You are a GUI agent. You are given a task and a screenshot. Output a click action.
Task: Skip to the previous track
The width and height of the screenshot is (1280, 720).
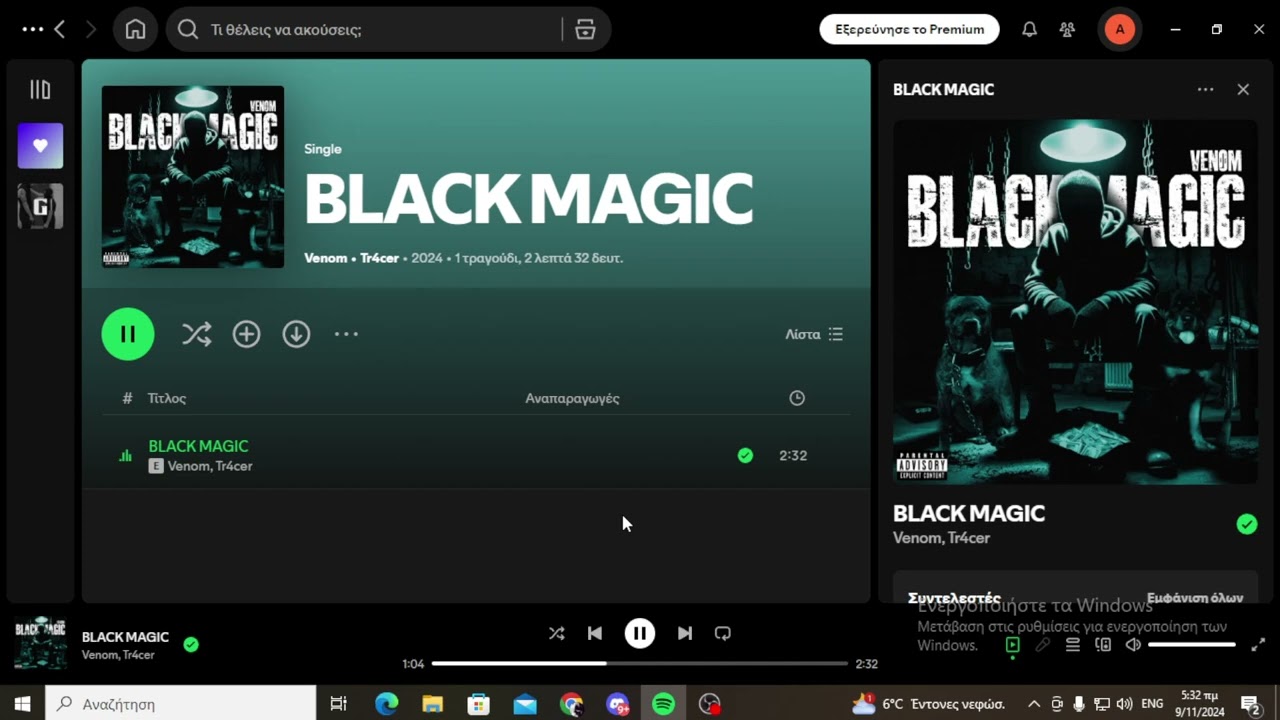point(595,633)
